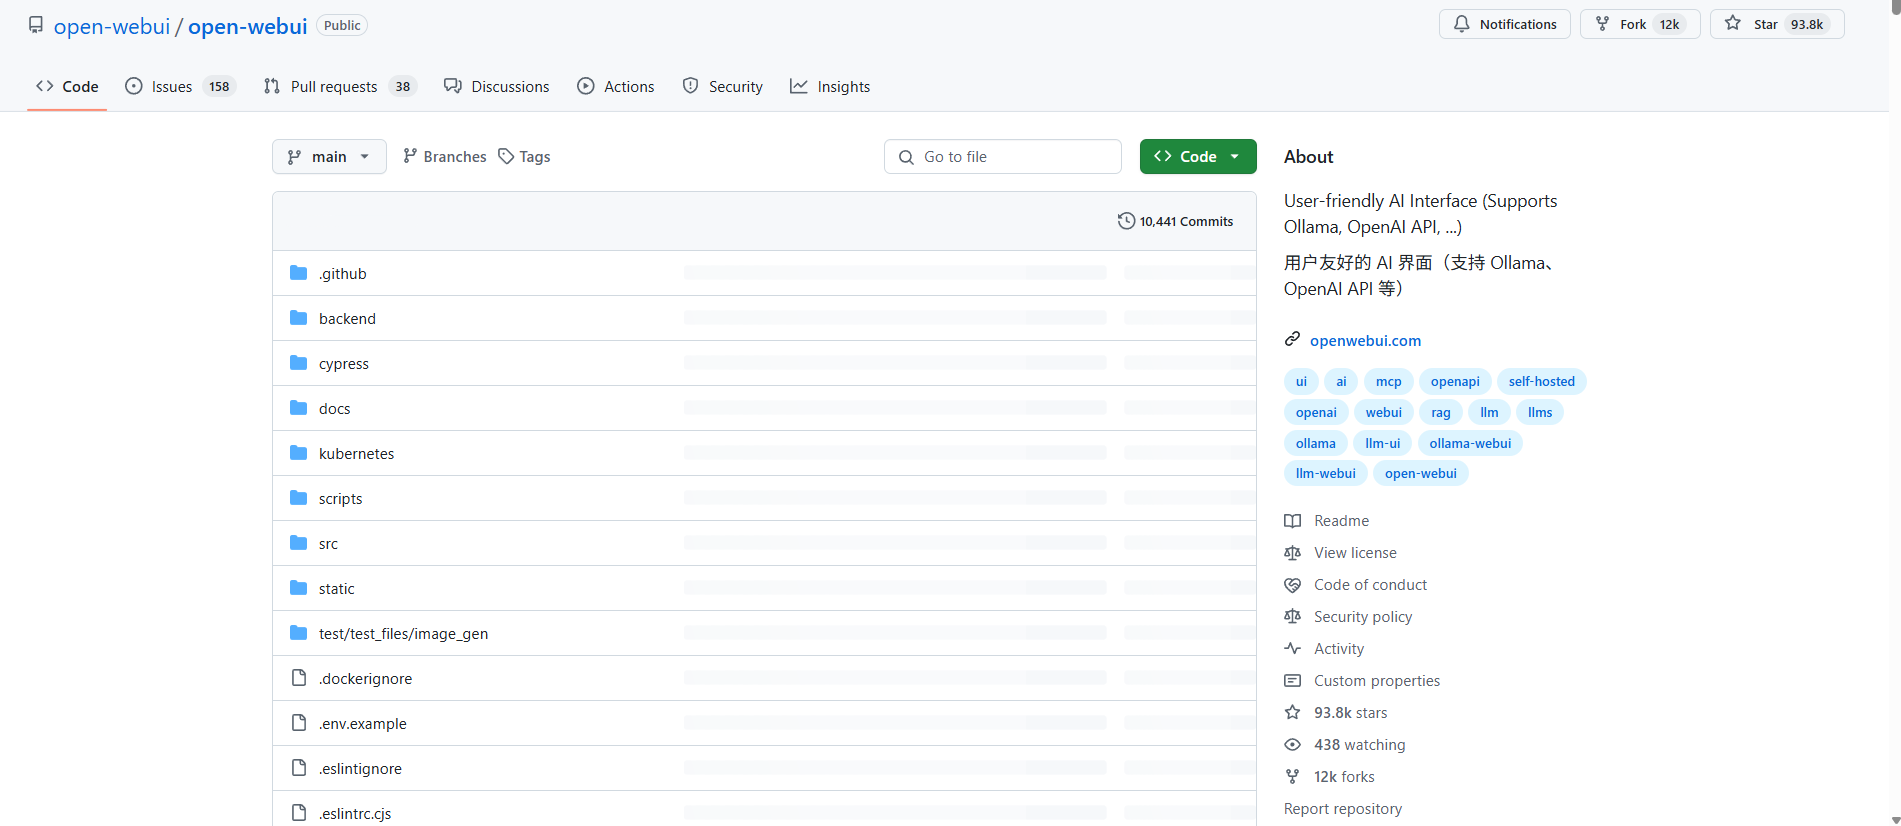
Task: Click the Notifications button
Action: pyautogui.click(x=1505, y=24)
